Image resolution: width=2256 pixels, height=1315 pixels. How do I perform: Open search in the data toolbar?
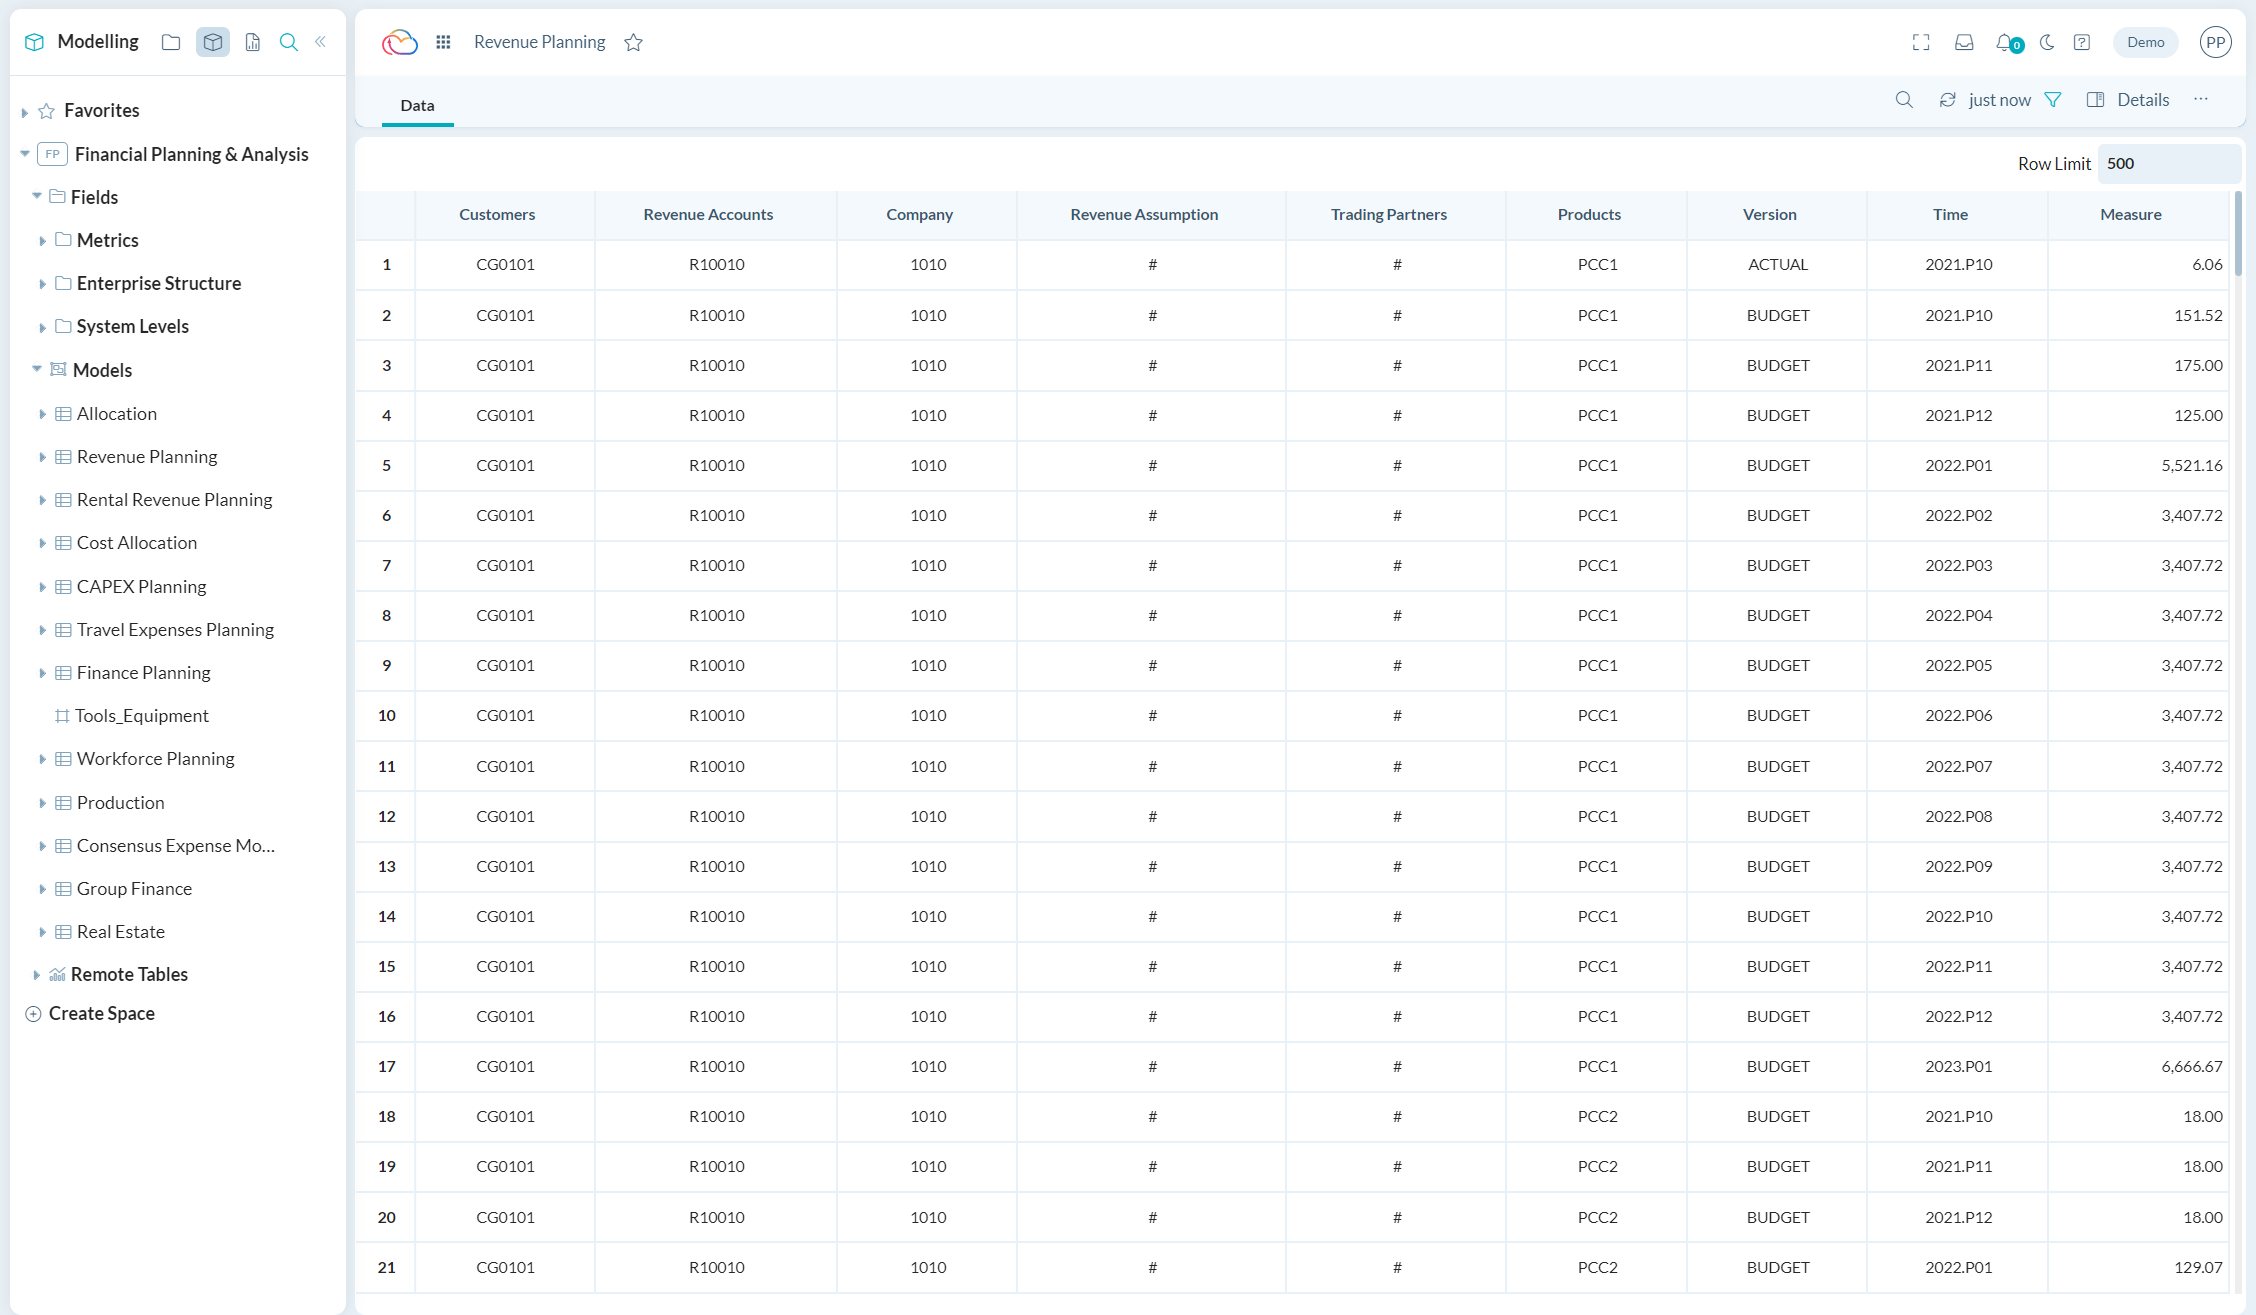coord(1904,100)
